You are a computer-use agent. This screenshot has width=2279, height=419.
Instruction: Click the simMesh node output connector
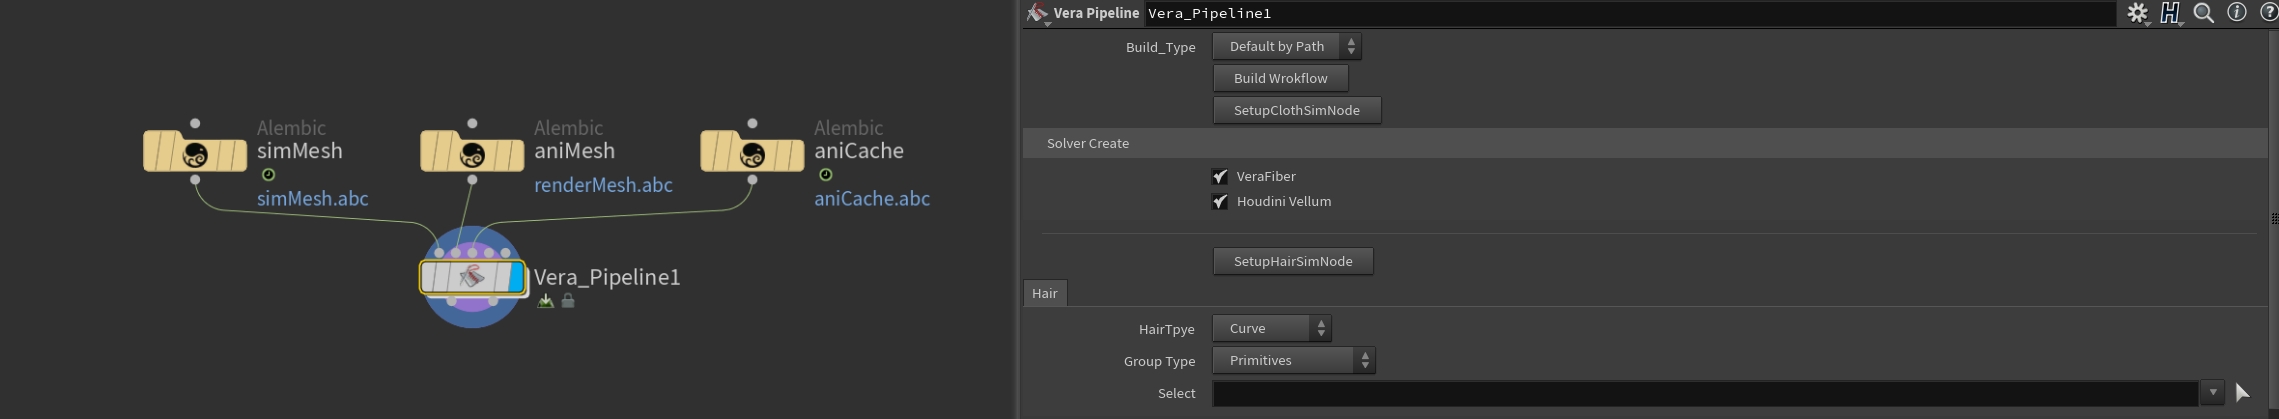tap(195, 180)
